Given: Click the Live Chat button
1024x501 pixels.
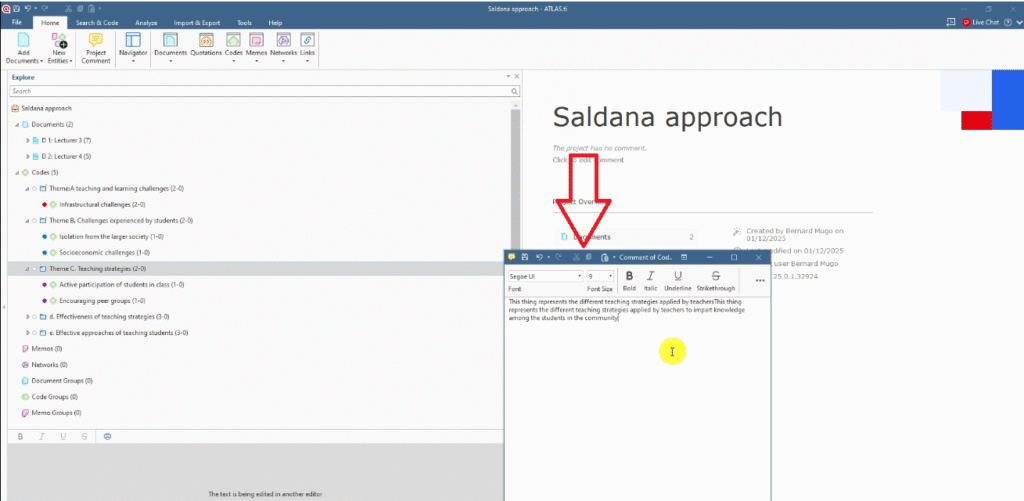Looking at the screenshot, I should coord(980,22).
